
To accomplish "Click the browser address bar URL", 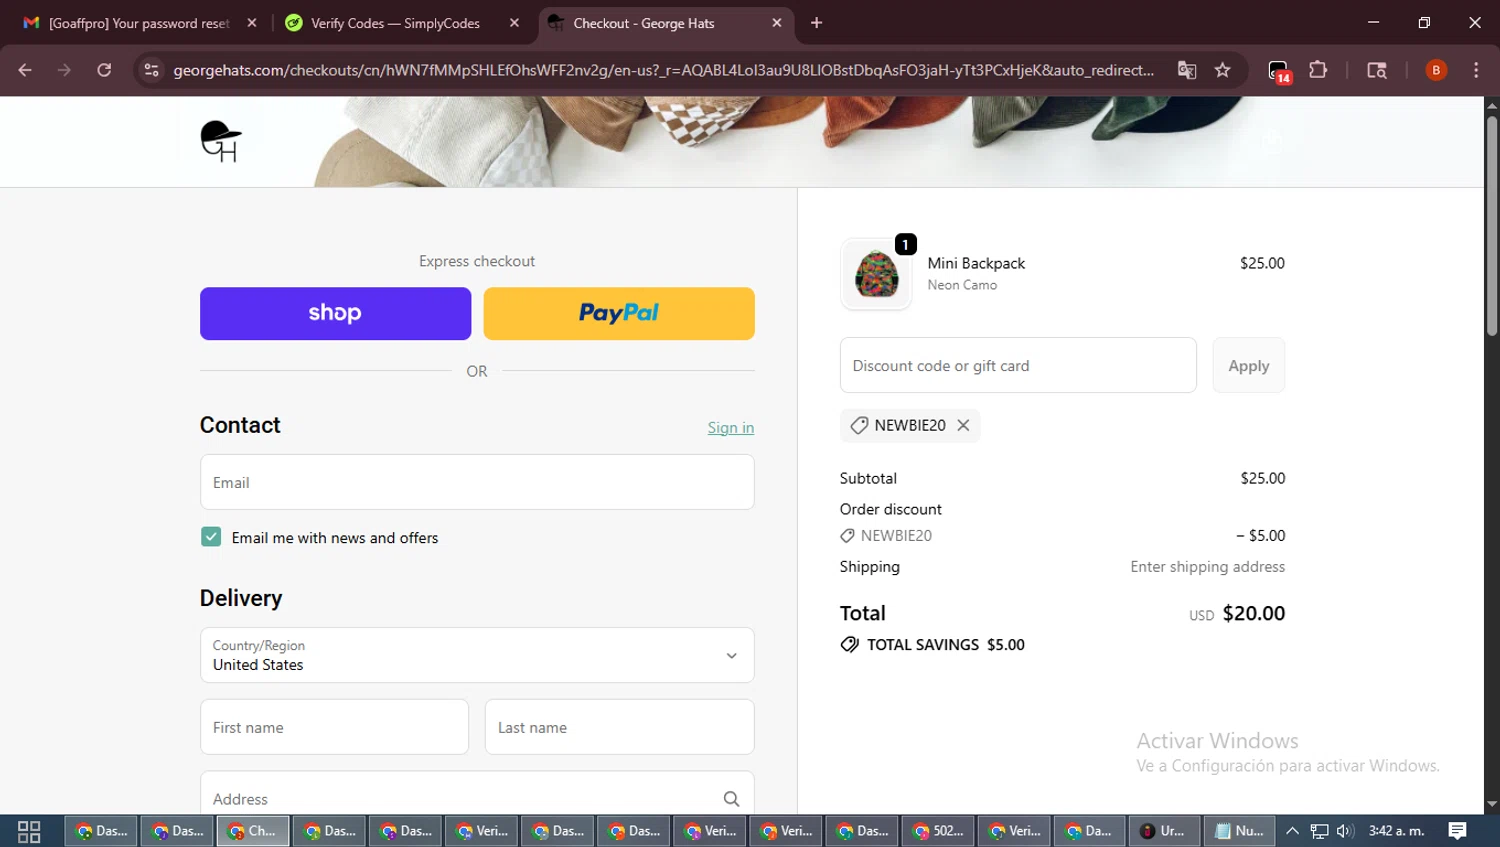I will coord(663,70).
